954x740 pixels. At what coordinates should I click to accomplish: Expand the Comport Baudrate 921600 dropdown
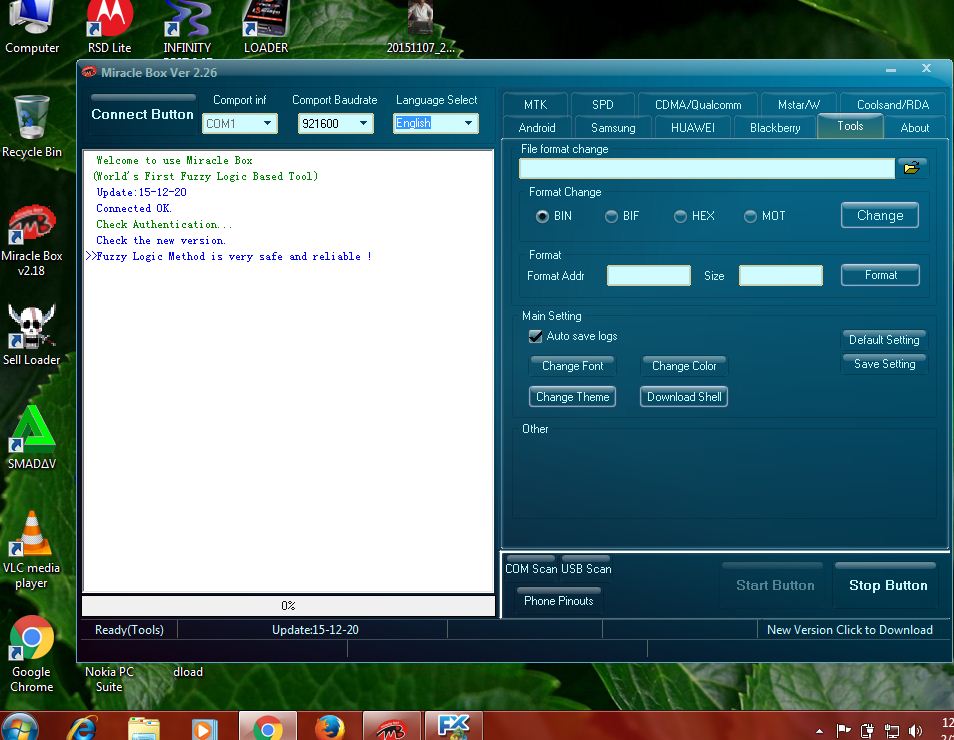(x=363, y=124)
